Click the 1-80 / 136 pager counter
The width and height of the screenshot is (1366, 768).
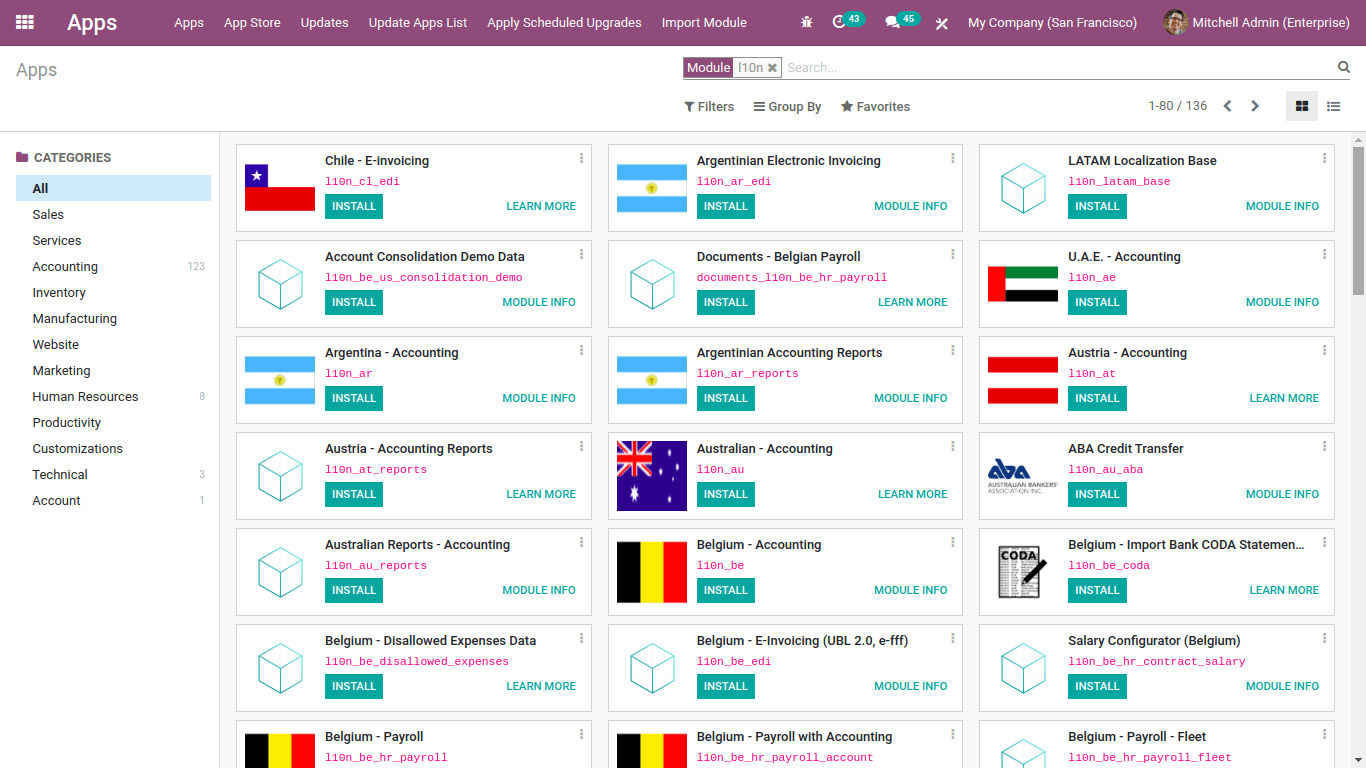click(x=1177, y=106)
